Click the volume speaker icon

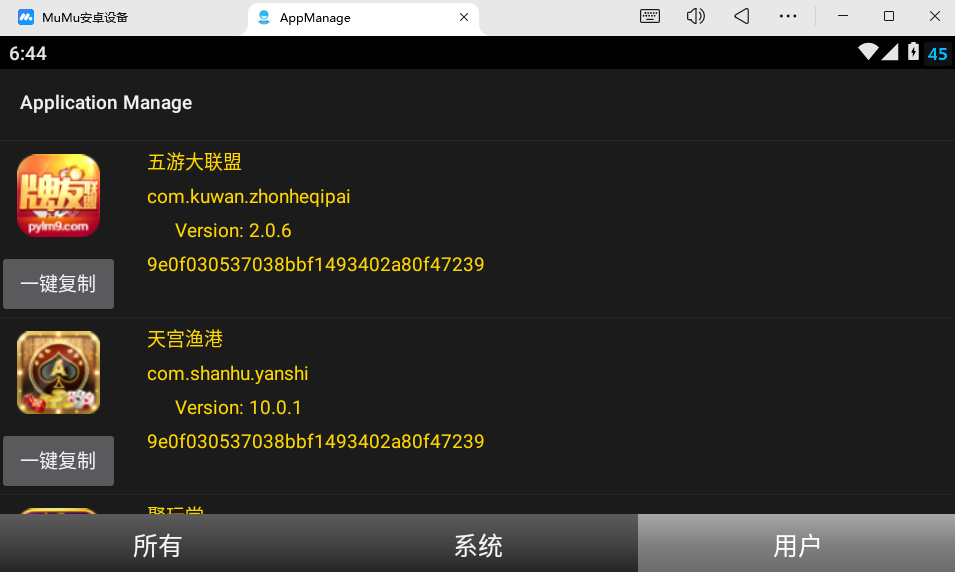(x=696, y=17)
